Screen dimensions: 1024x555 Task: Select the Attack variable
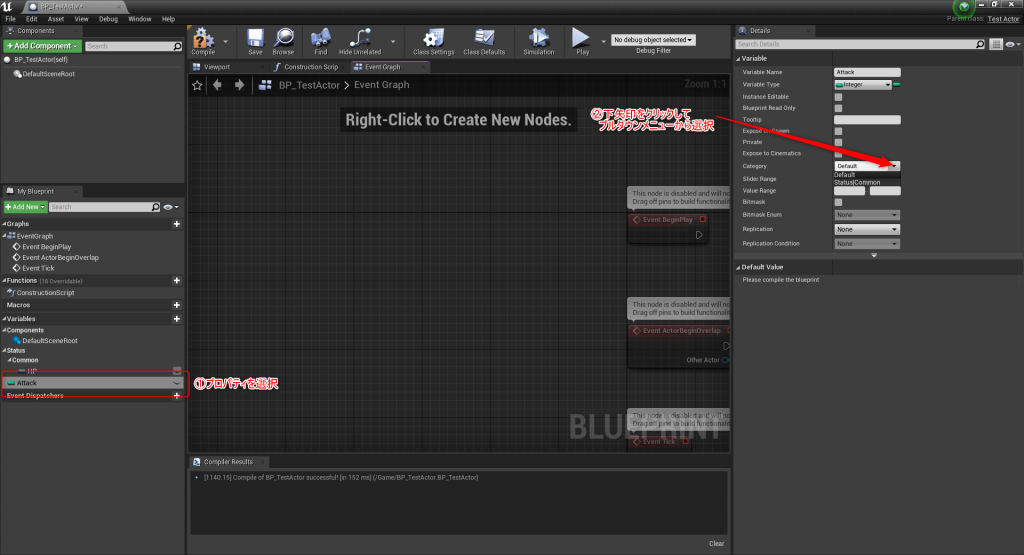[x=93, y=383]
